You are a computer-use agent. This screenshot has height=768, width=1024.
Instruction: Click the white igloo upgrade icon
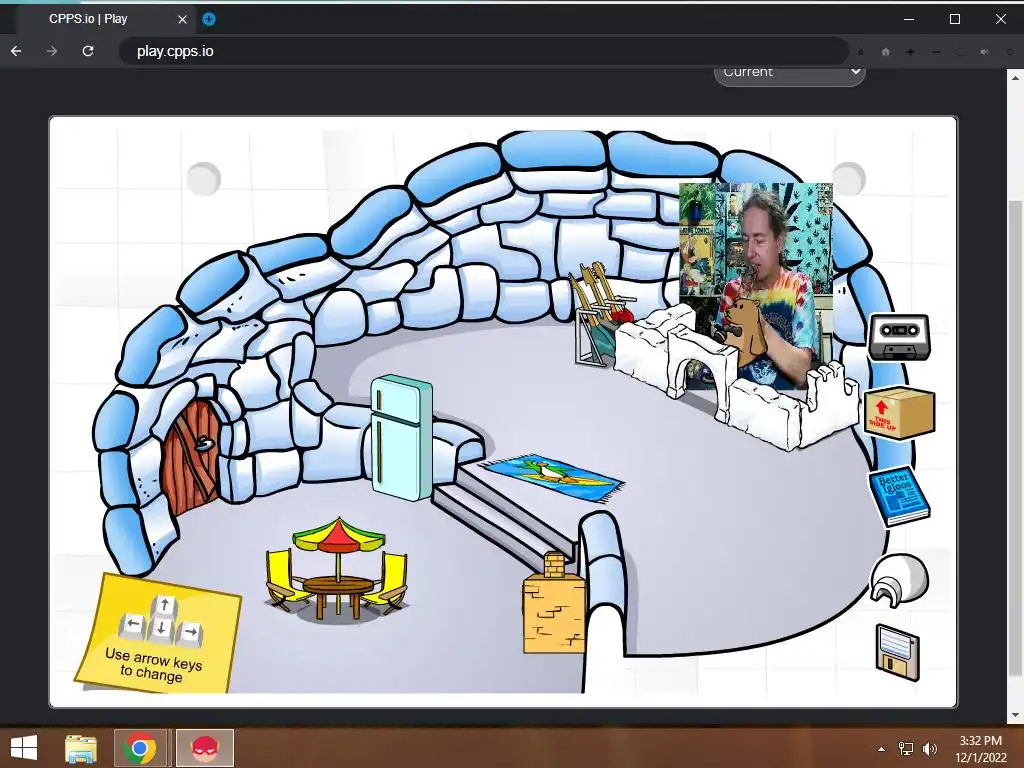[899, 579]
